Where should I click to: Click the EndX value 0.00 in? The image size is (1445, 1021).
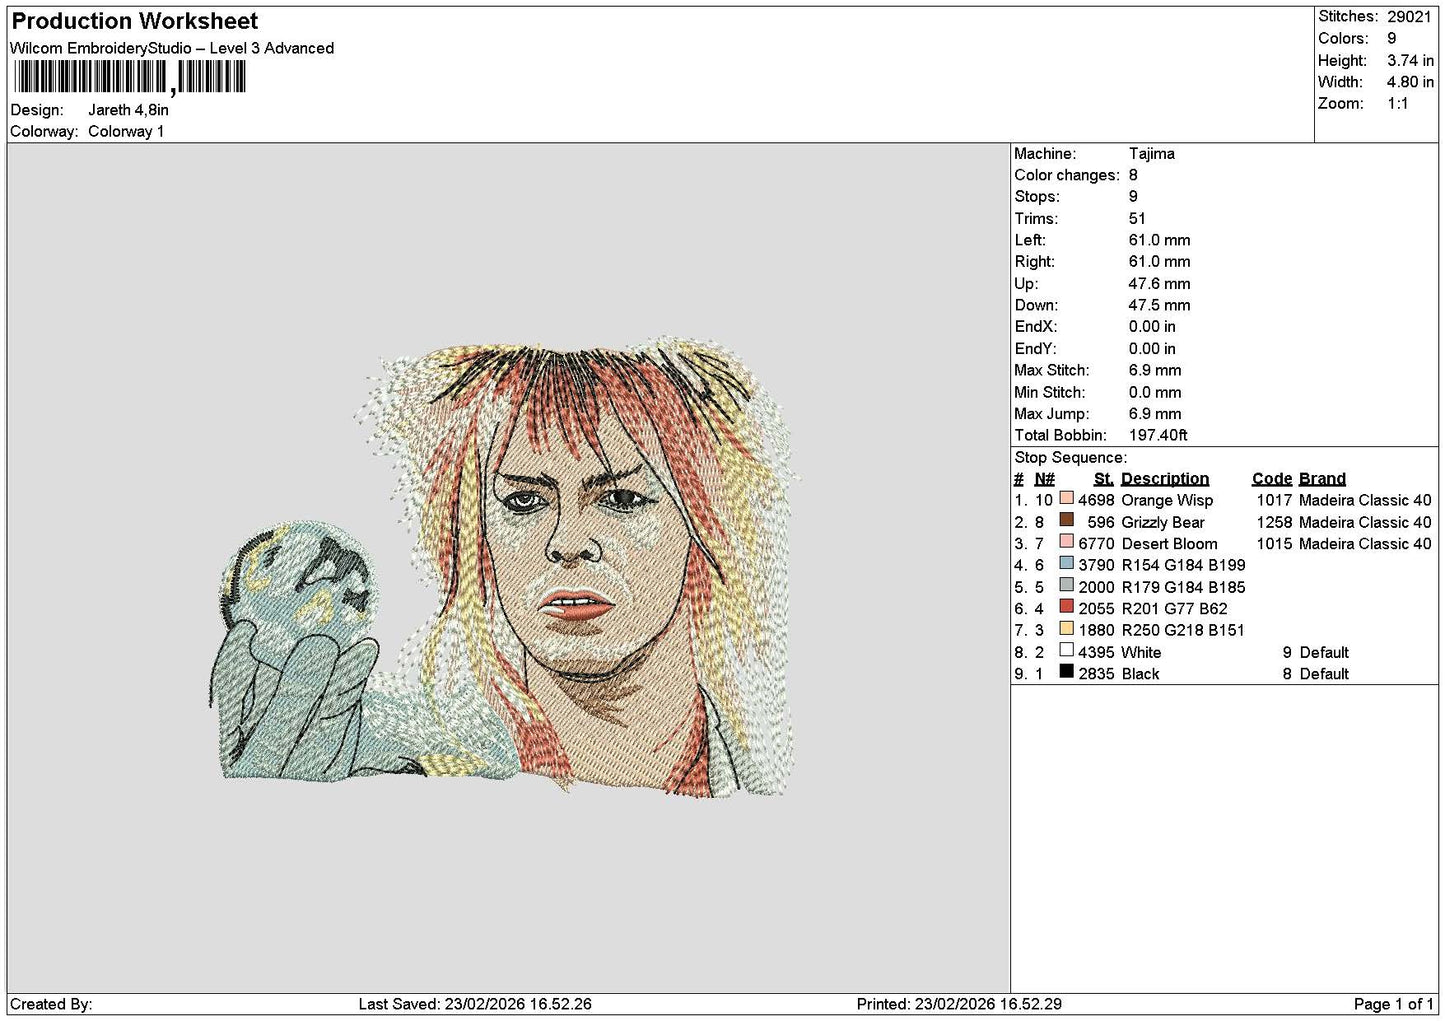point(1152,327)
